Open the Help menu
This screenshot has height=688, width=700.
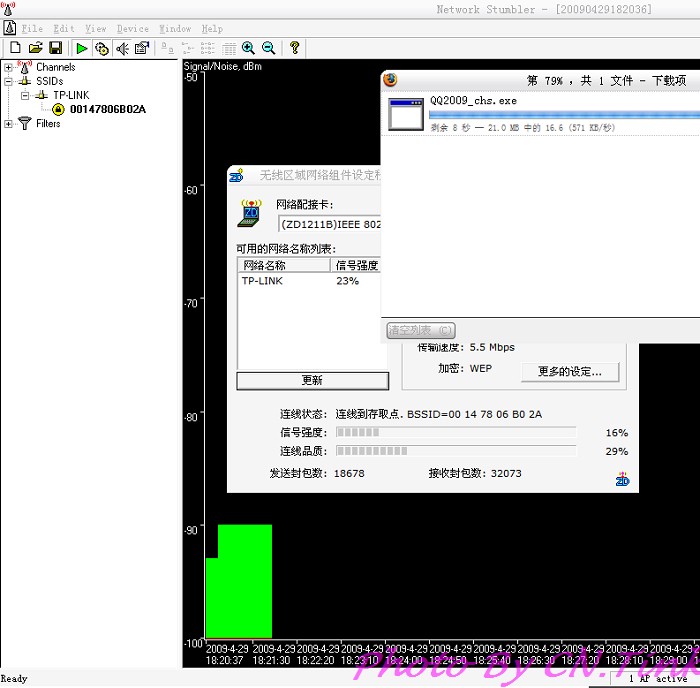pos(212,29)
